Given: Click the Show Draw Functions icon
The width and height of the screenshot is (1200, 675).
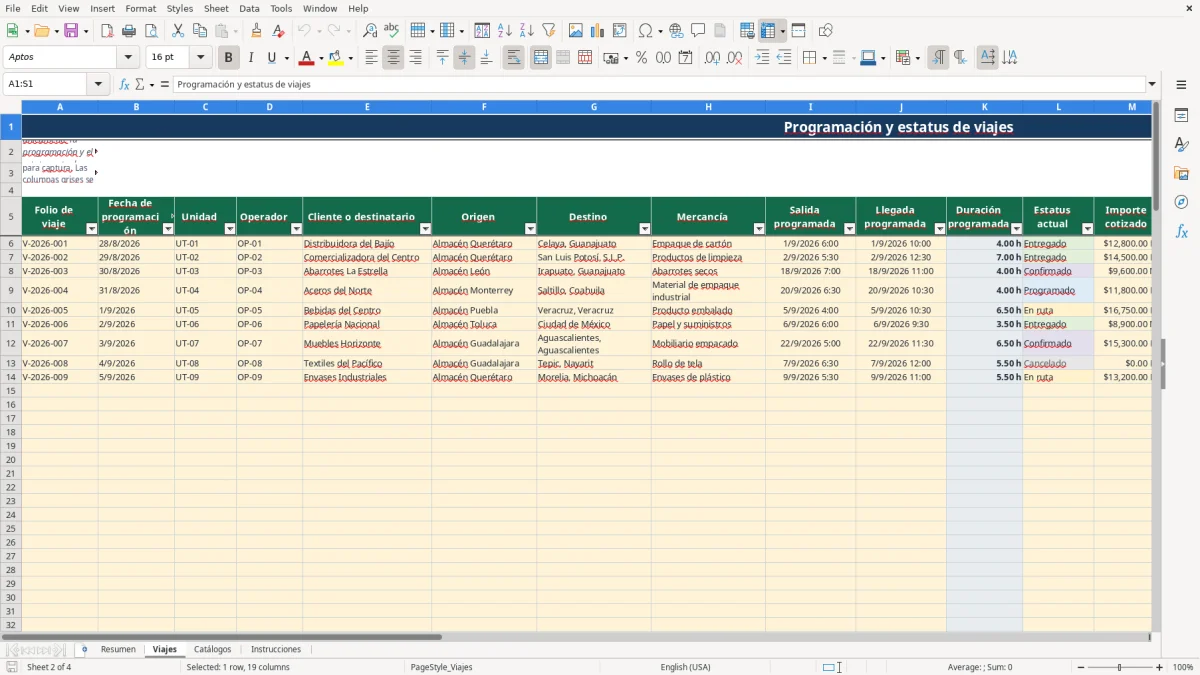Looking at the screenshot, I should coord(826,31).
